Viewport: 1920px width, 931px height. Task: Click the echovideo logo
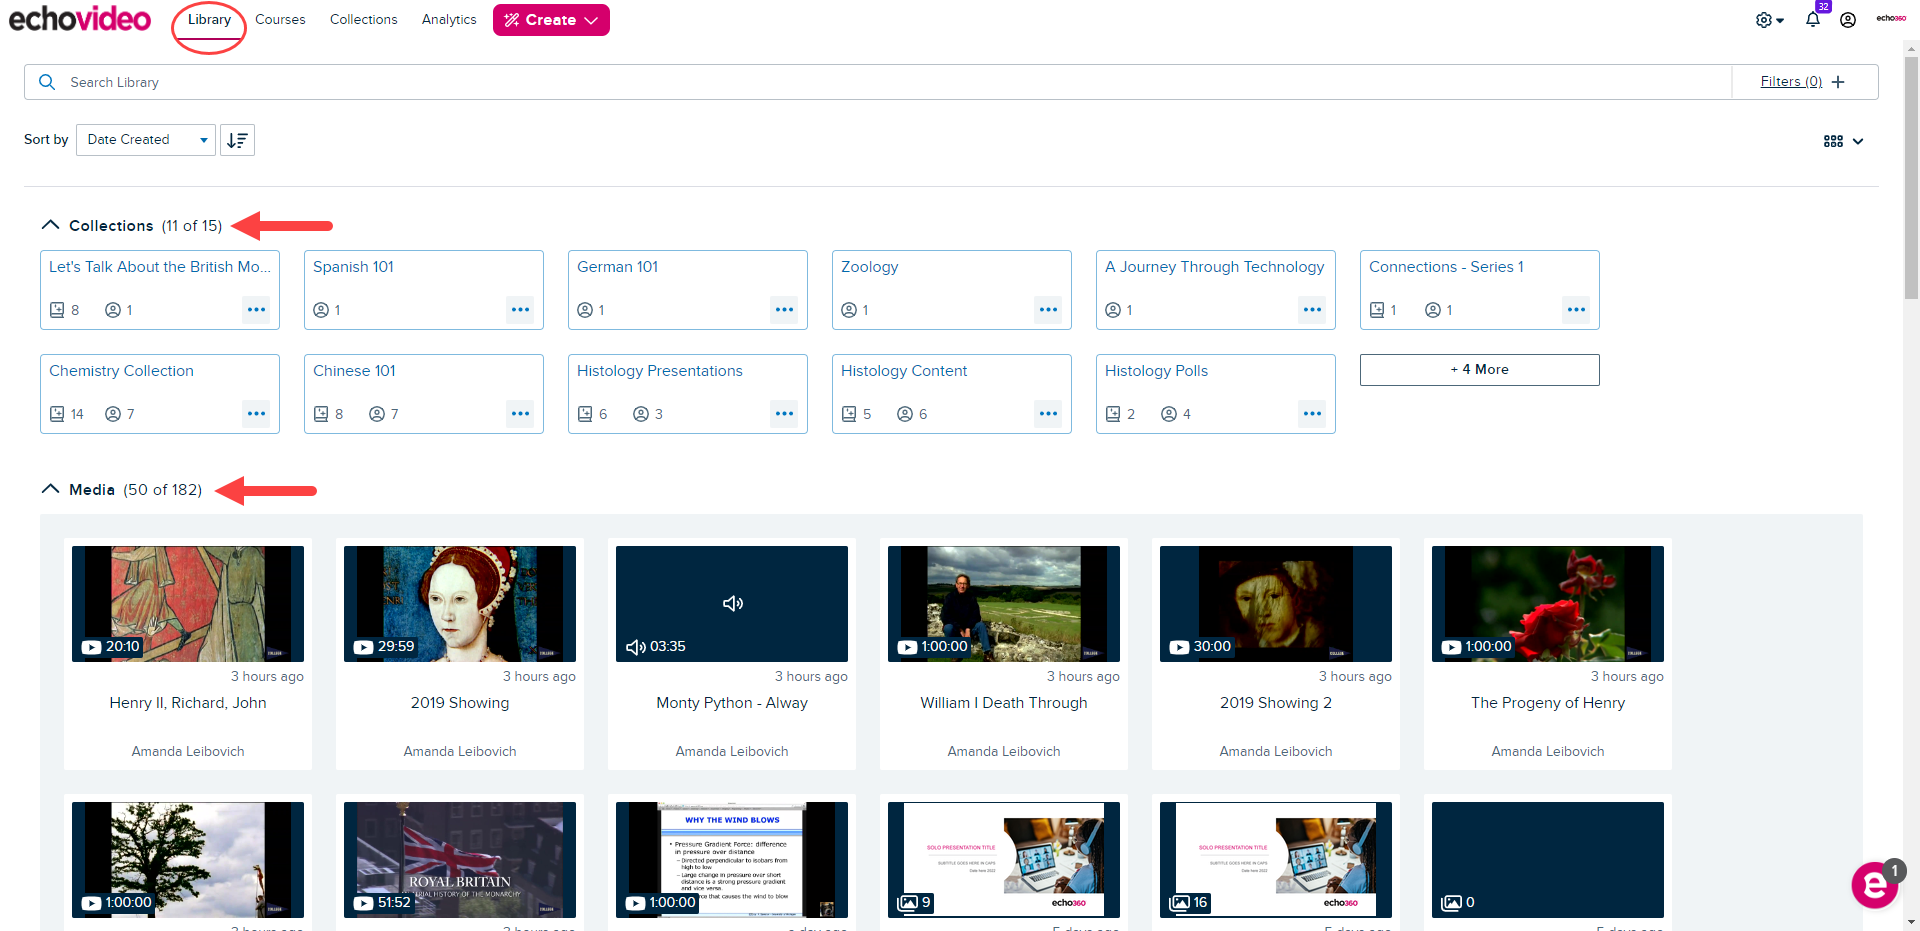[79, 19]
